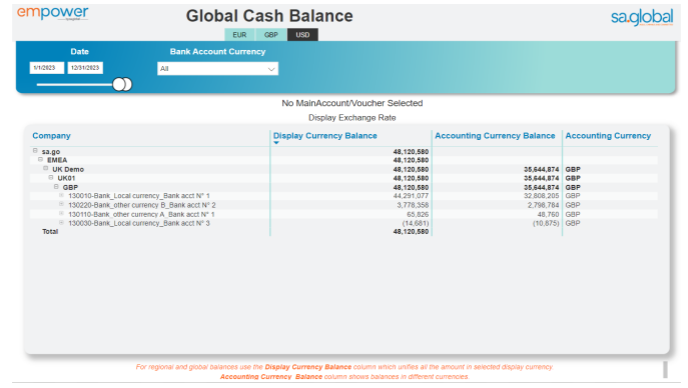Screen dimensions: 688x388
Task: Expand 130030-Bank_Local currency acct N° 3 row
Action: point(61,223)
